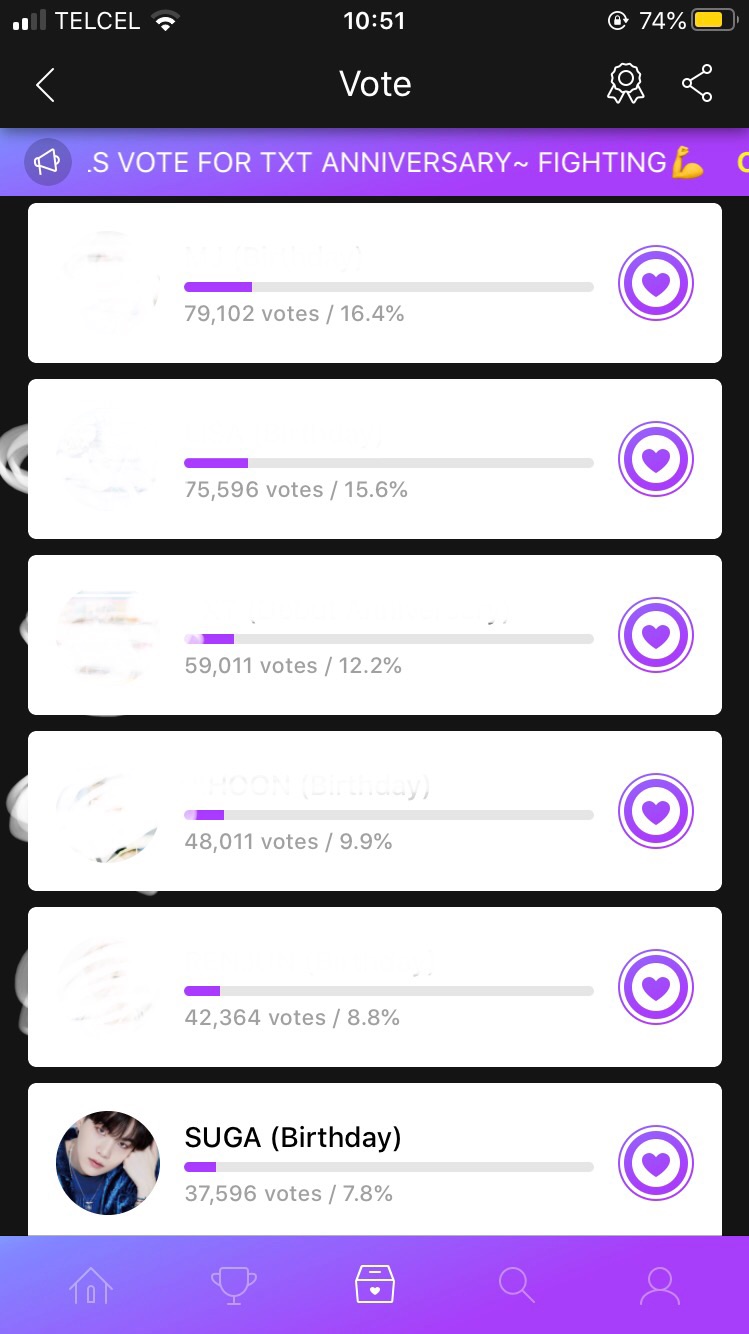The image size is (749, 1334).
Task: Tap heart button beside SUGA (Birthday)
Action: pyautogui.click(x=655, y=1163)
